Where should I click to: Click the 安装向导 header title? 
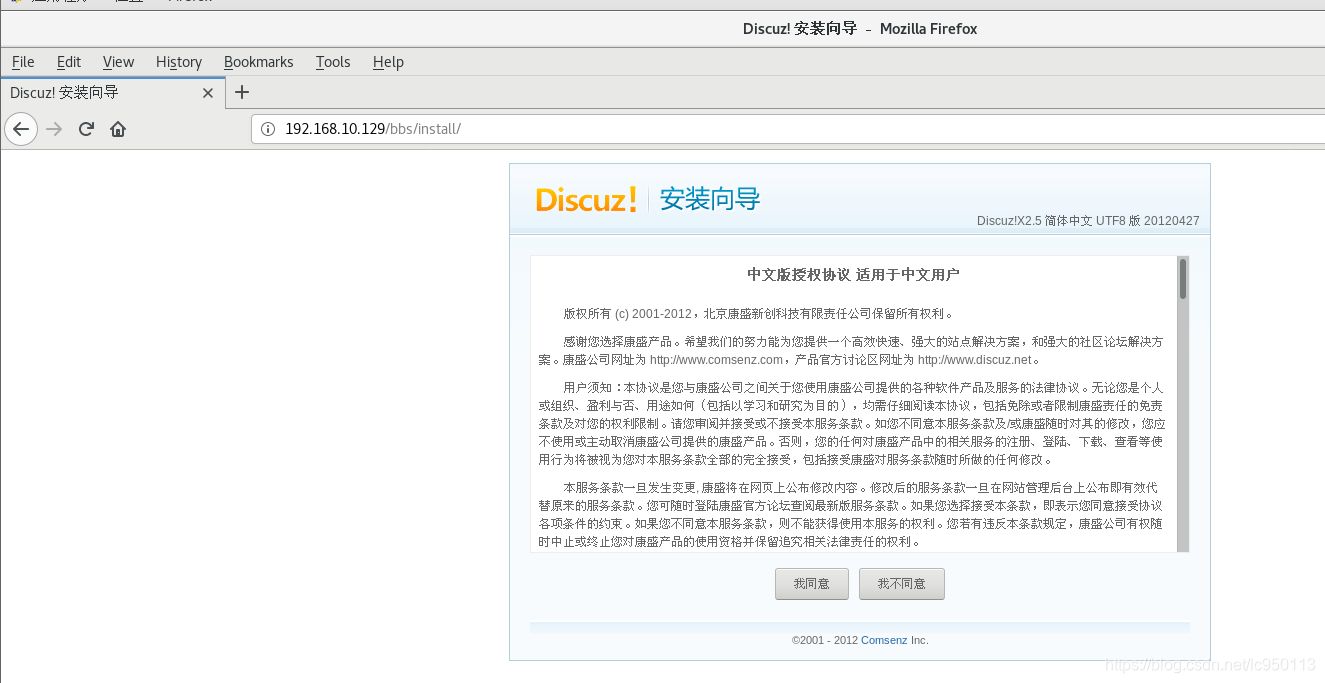(710, 199)
